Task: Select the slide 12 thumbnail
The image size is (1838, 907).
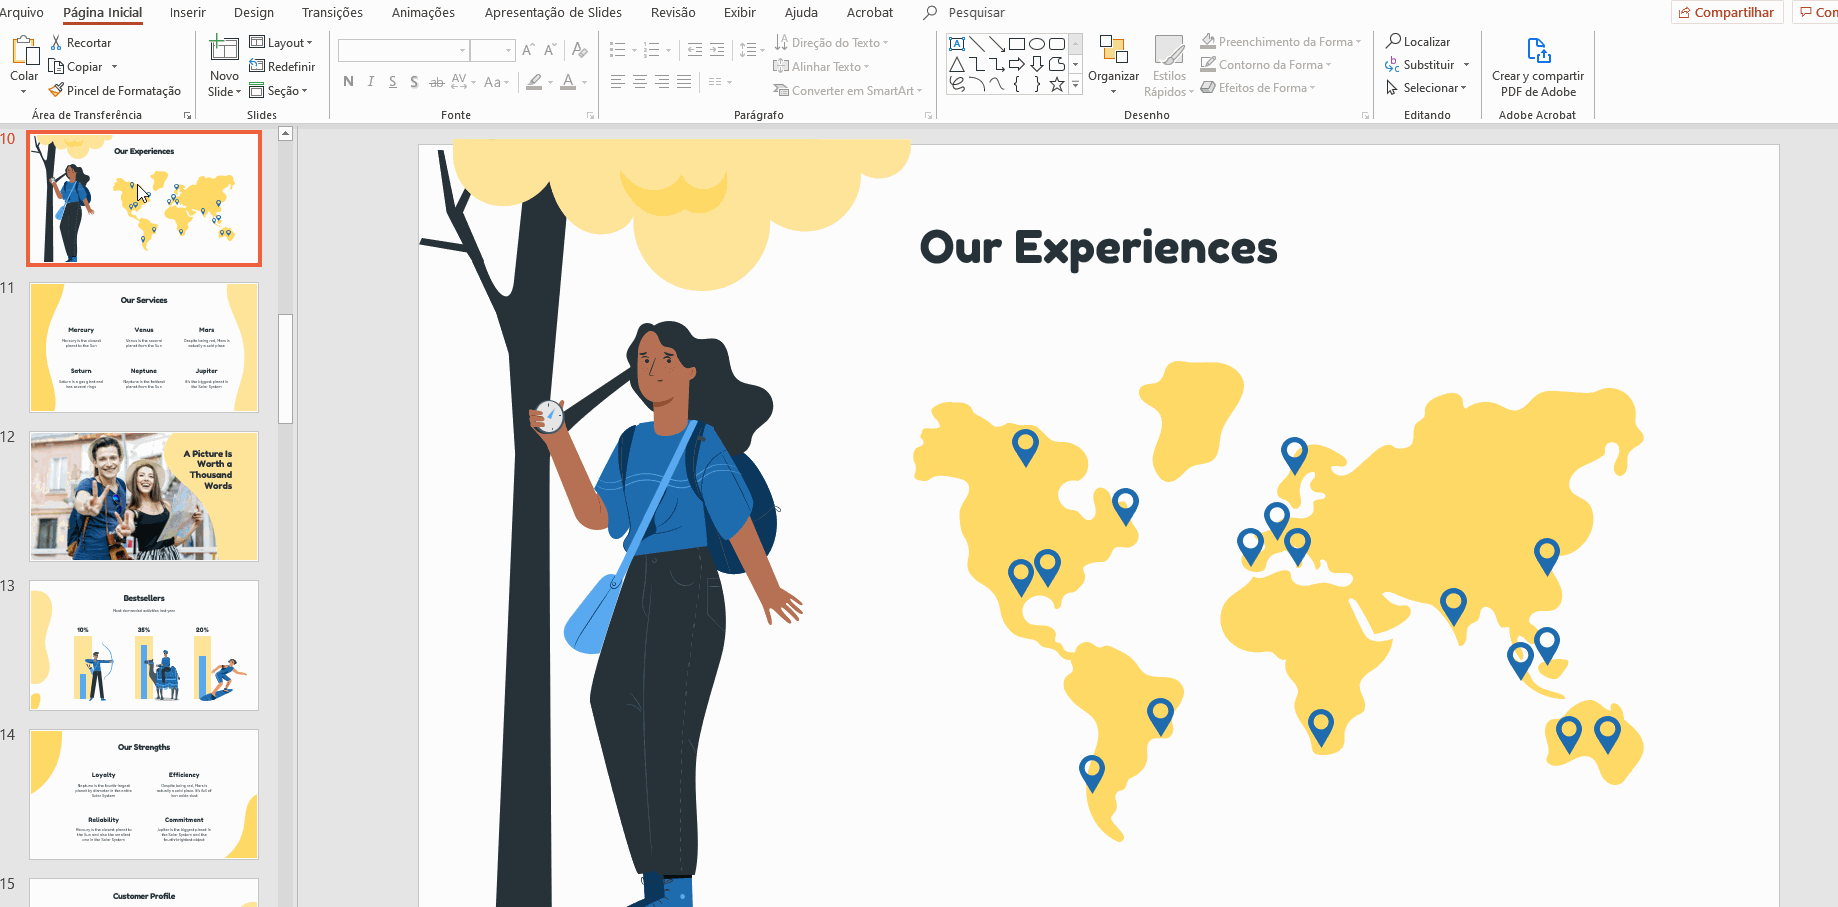Action: [x=143, y=496]
